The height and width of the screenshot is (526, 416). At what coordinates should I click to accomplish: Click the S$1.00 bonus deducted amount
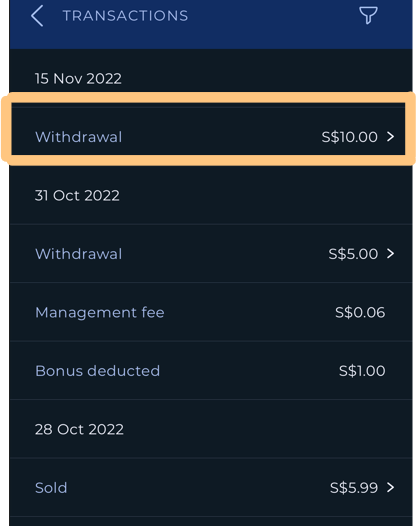(362, 371)
